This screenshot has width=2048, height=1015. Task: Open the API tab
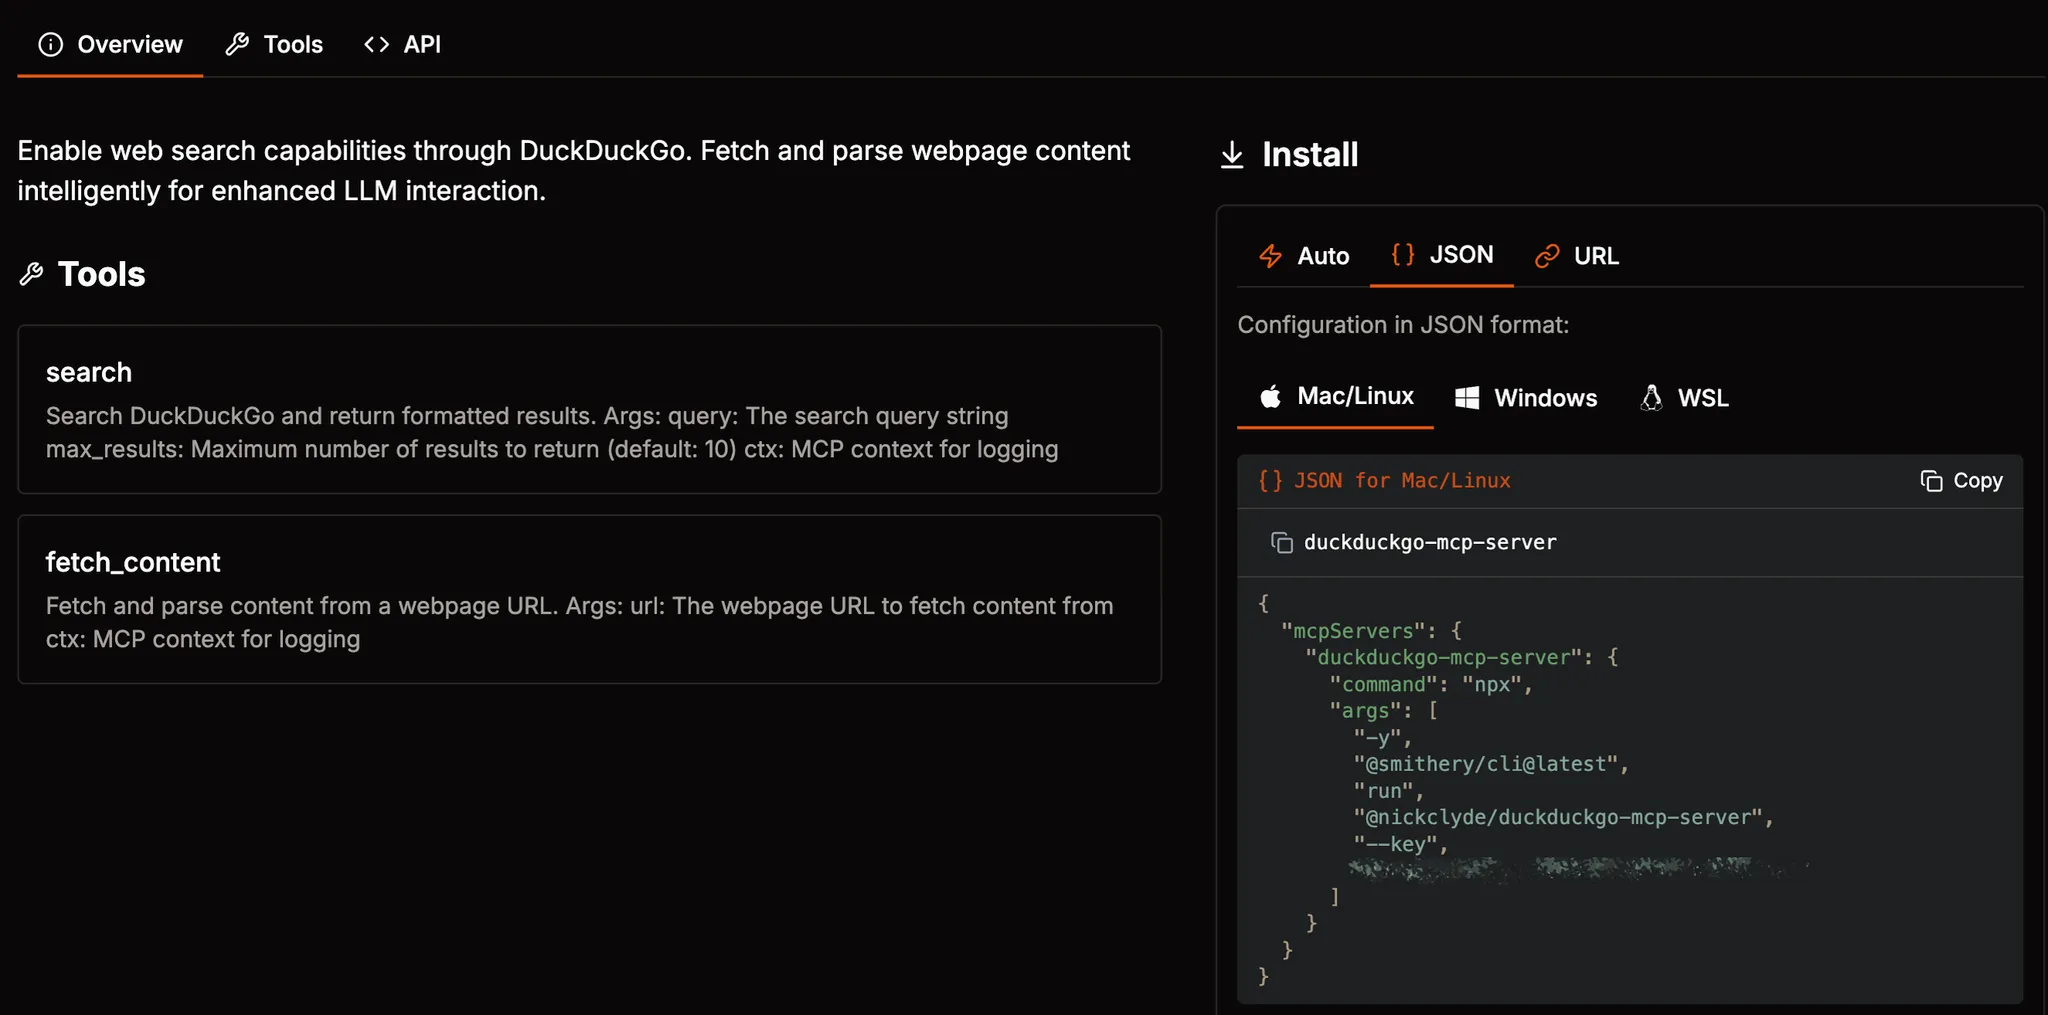click(x=402, y=44)
